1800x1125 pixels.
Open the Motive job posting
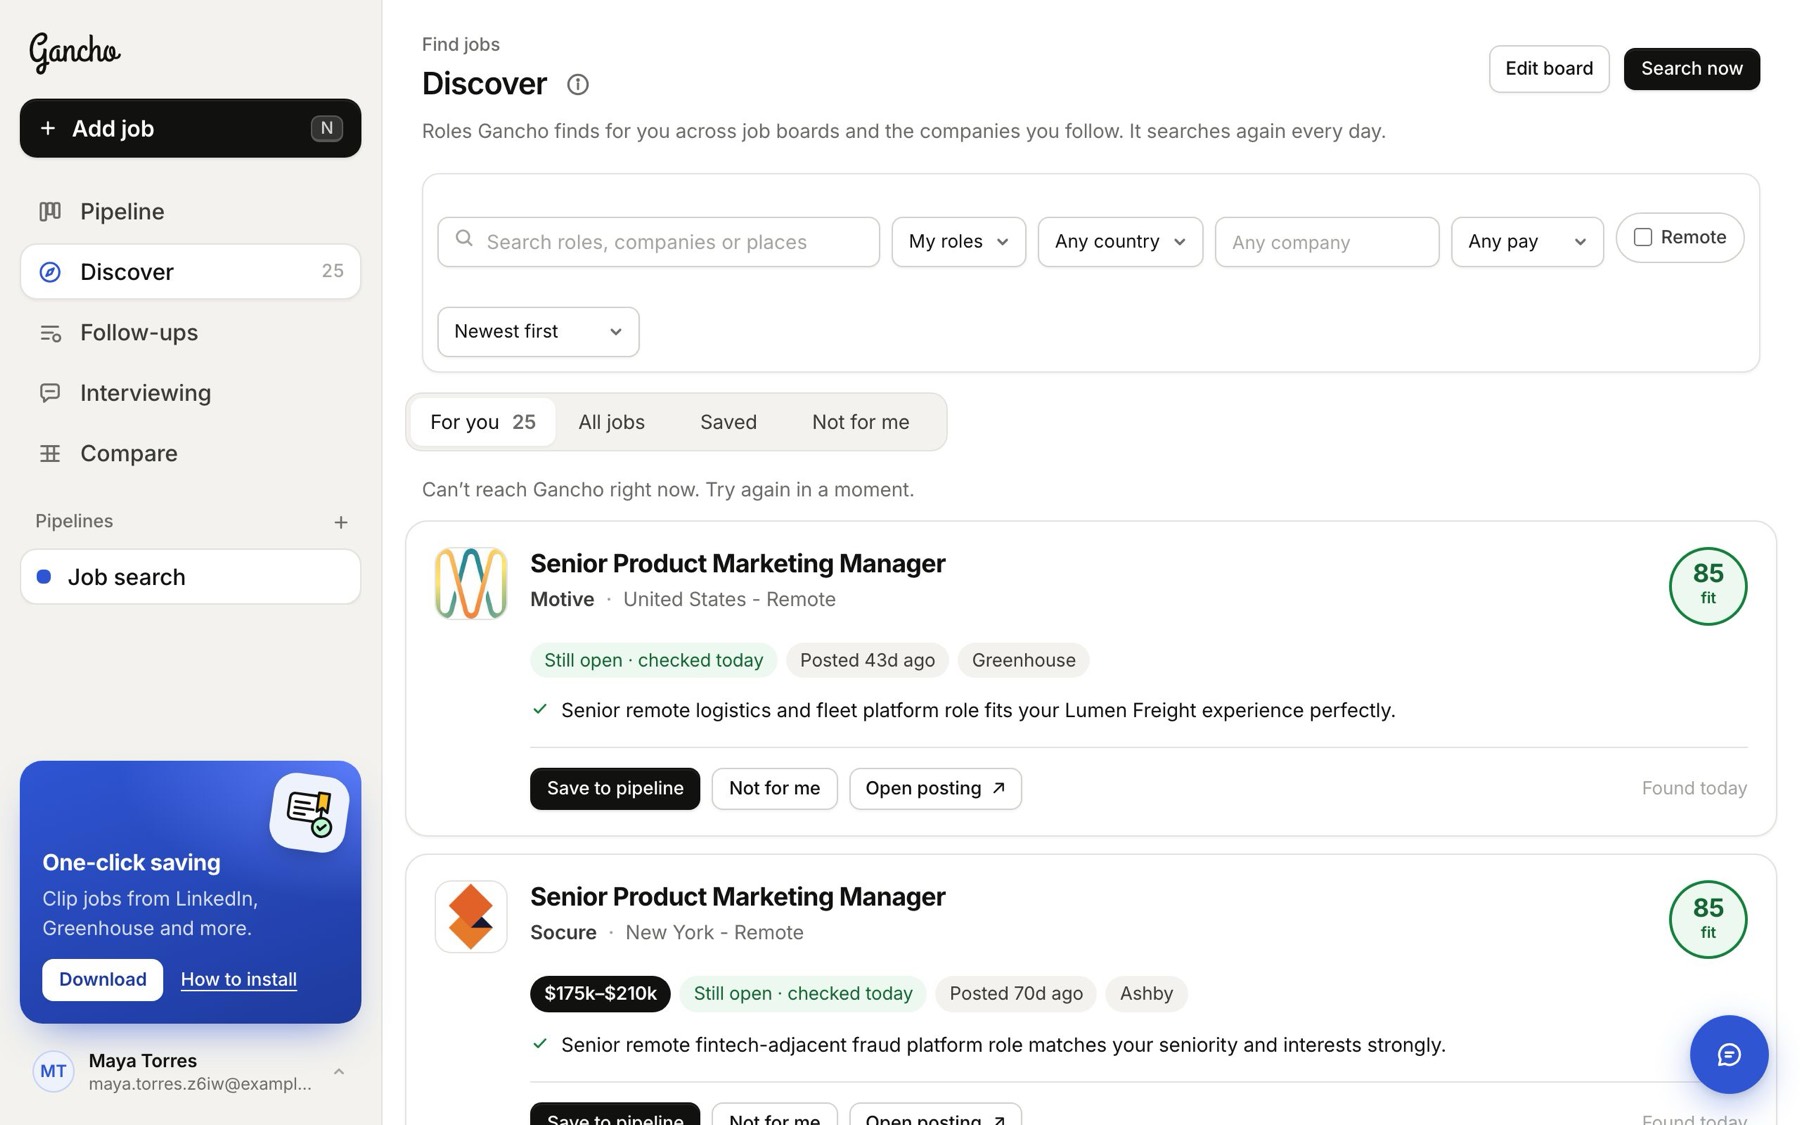(935, 789)
